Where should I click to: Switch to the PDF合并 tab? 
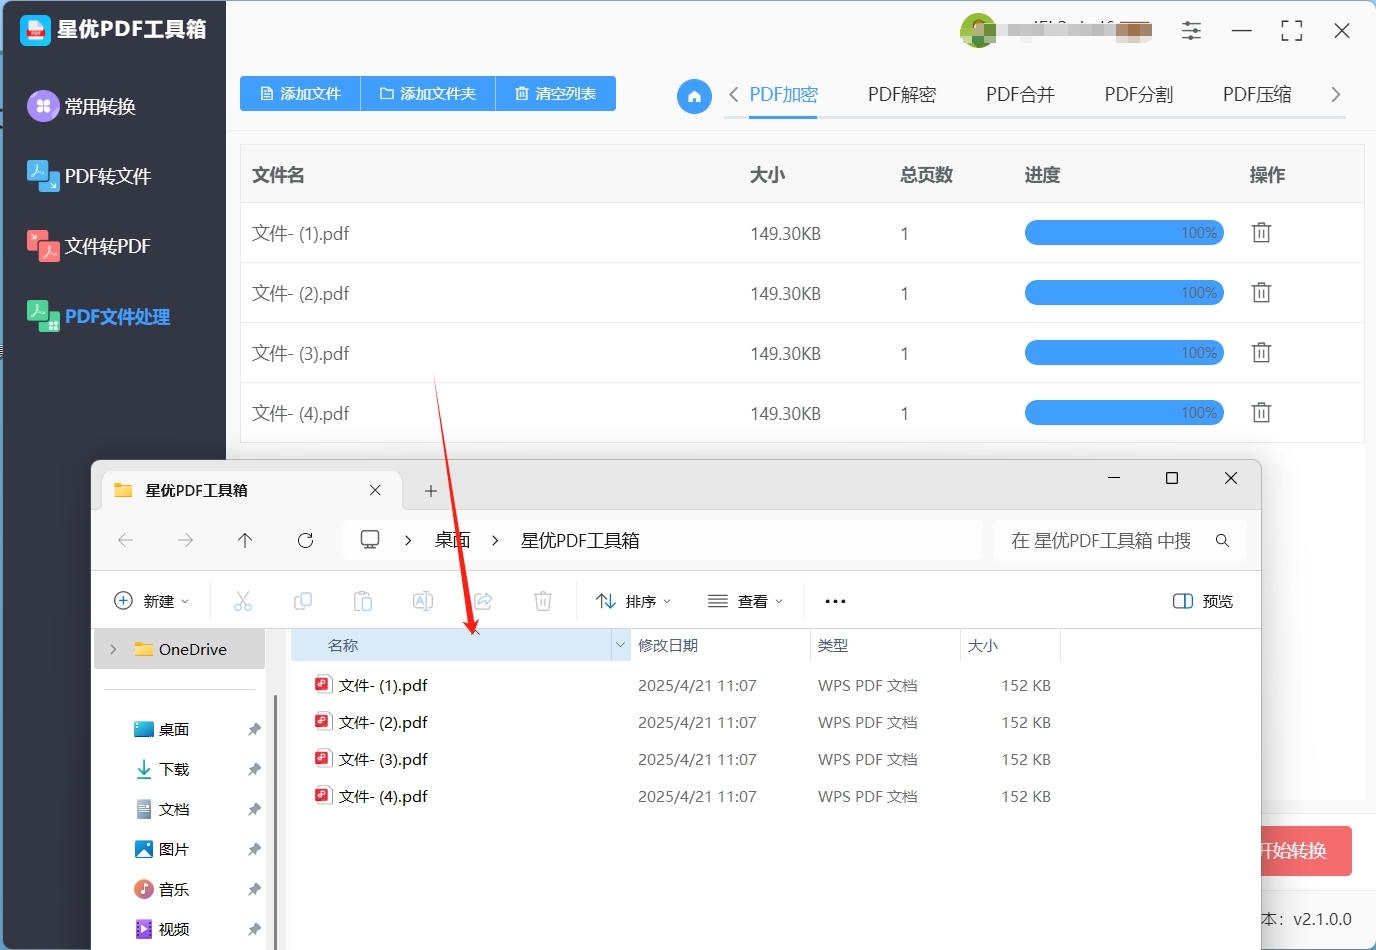coord(1020,95)
